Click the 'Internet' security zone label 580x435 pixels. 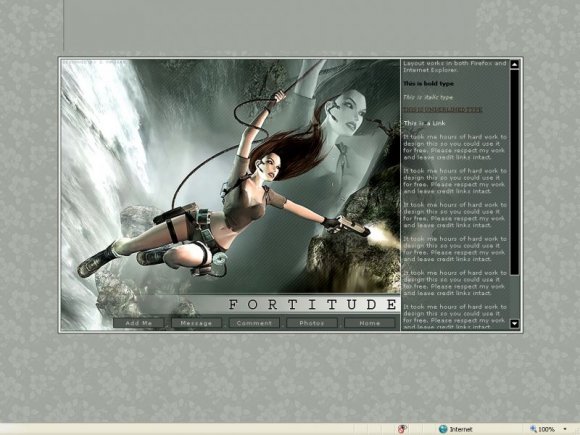click(461, 429)
